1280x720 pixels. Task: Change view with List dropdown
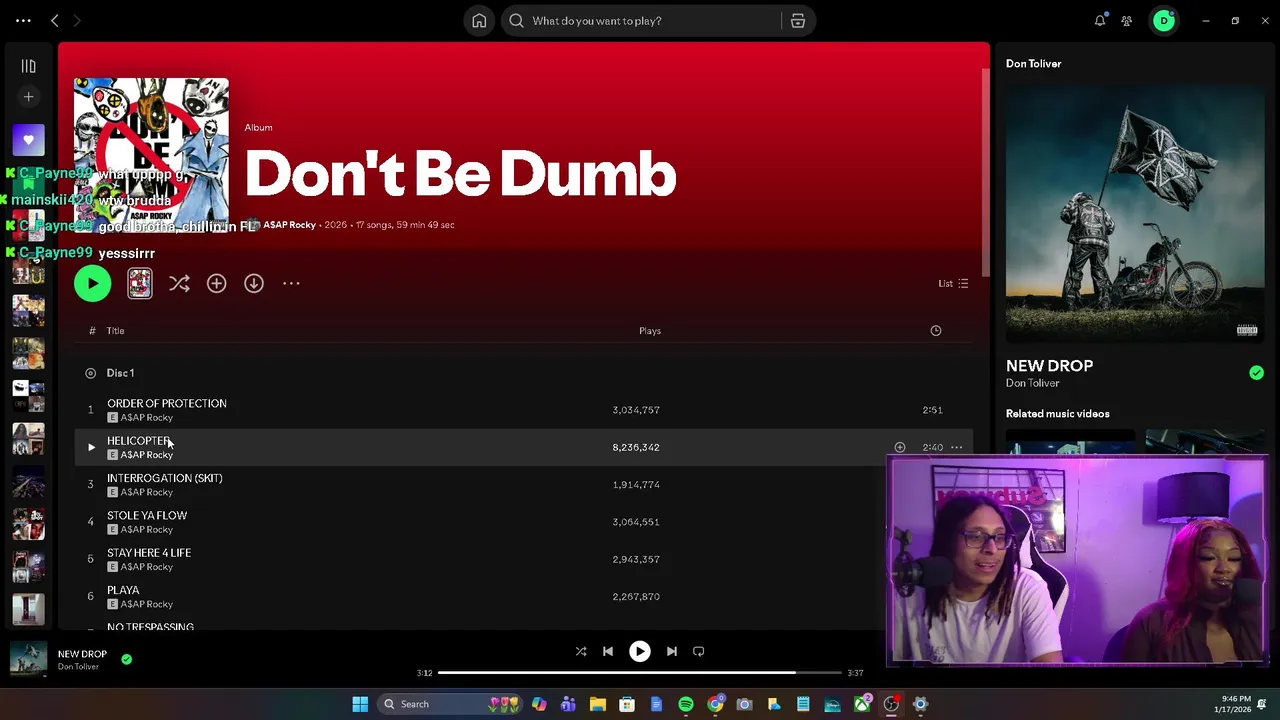click(953, 284)
